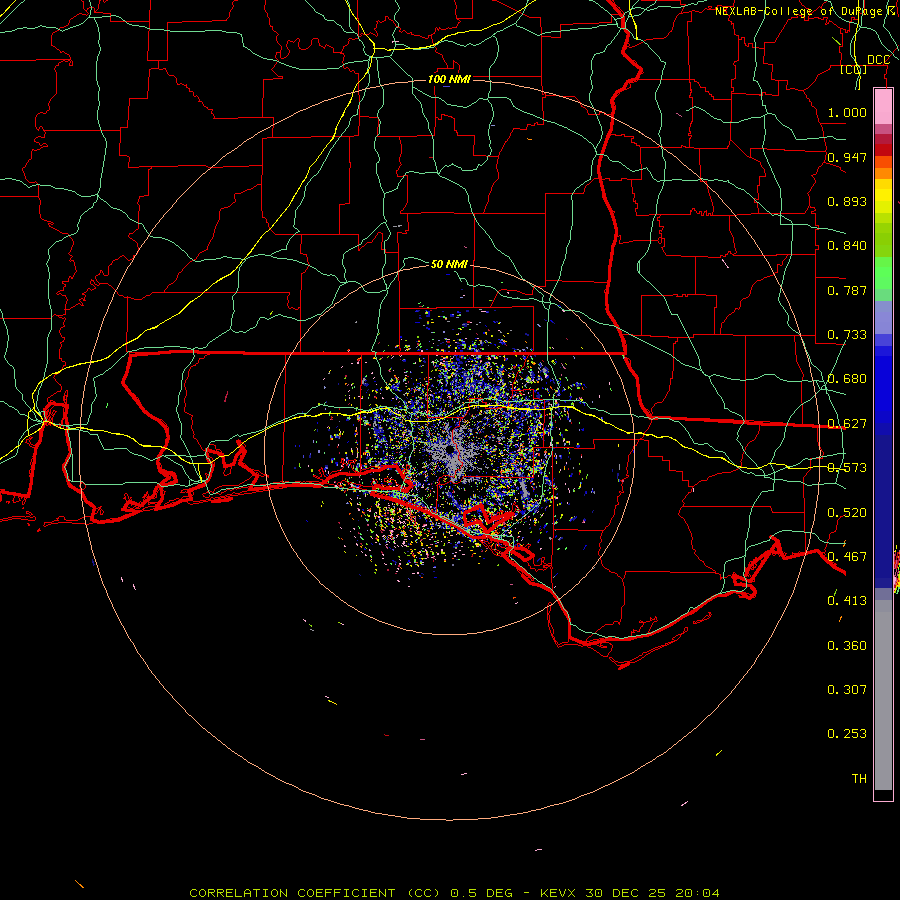Viewport: 900px width, 900px height.
Task: Select the 0.413 scale value
Action: click(x=847, y=600)
